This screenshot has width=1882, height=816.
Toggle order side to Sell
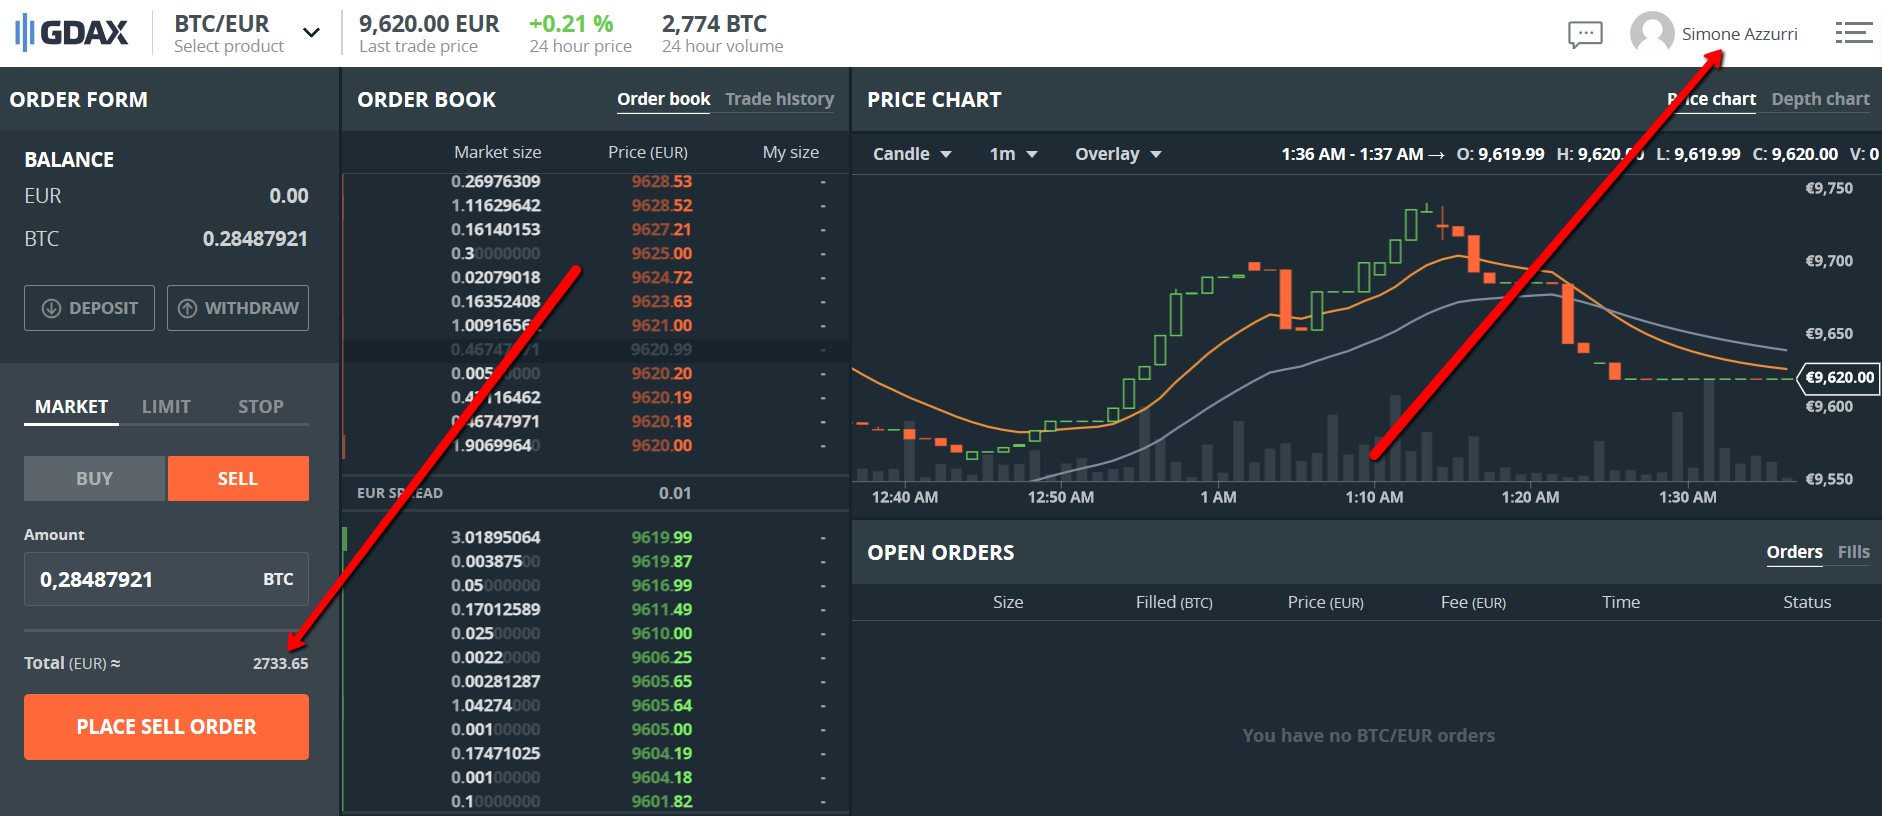(x=238, y=479)
